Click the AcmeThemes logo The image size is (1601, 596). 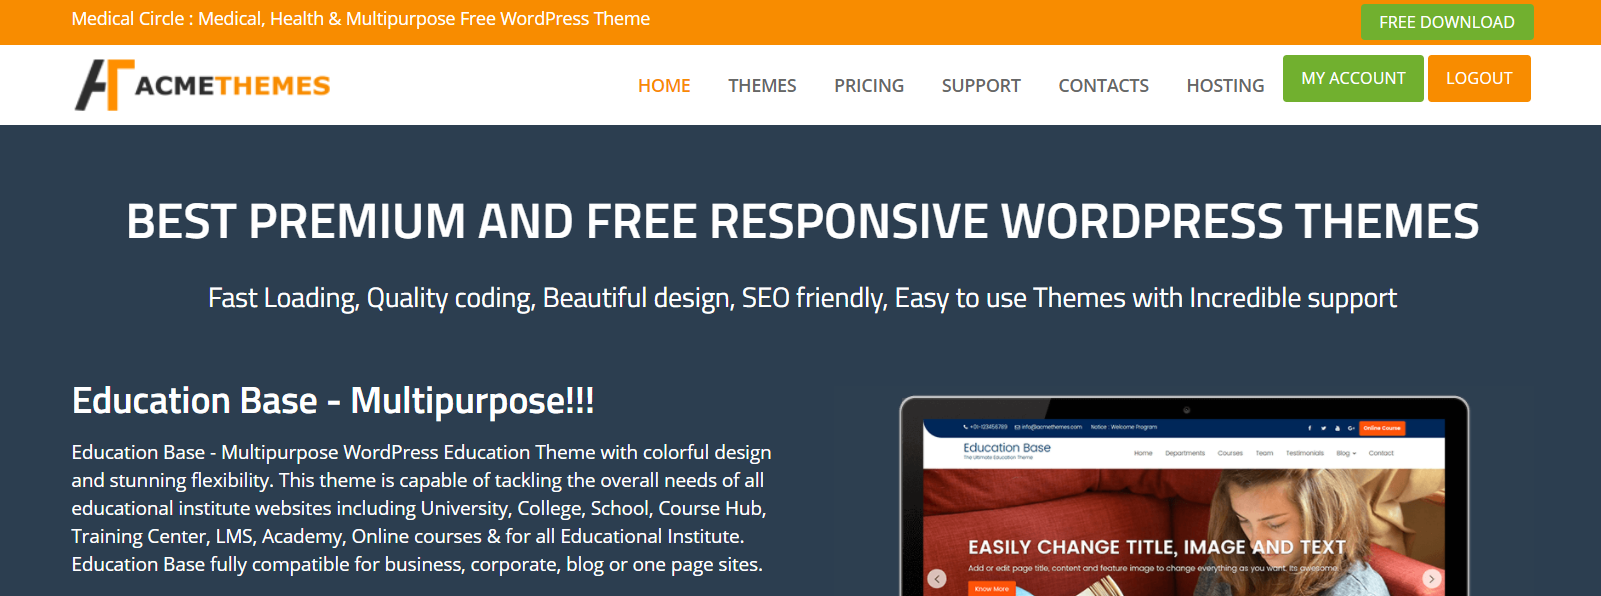[202, 85]
